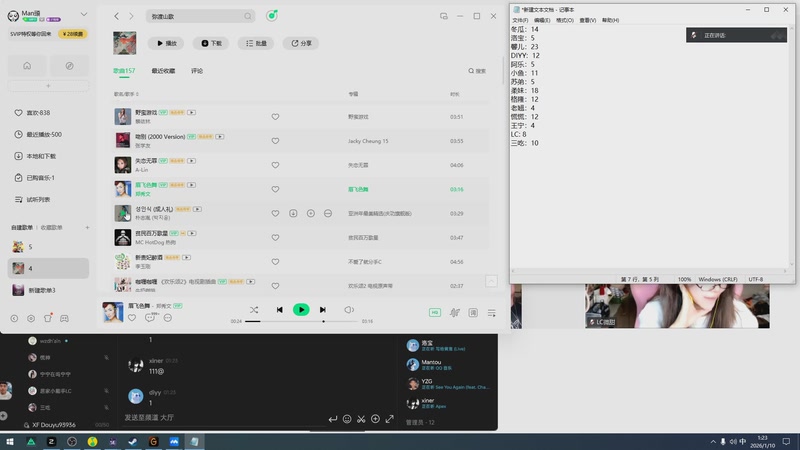800x450 pixels.
Task: Add new playlist with plus beside 自建歌单
Action: tap(87, 228)
